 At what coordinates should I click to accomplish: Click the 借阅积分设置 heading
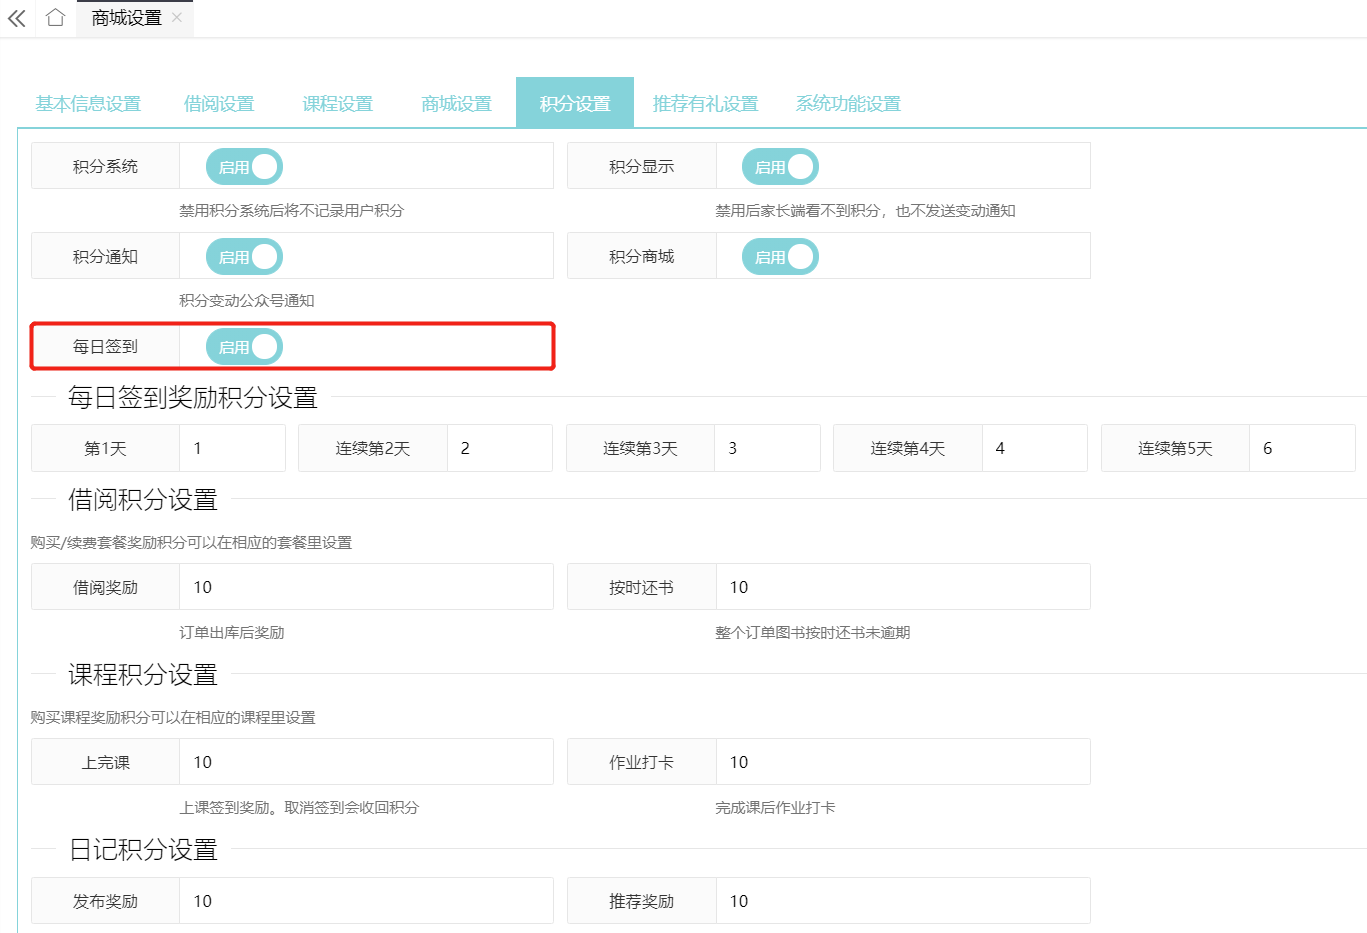click(x=143, y=500)
